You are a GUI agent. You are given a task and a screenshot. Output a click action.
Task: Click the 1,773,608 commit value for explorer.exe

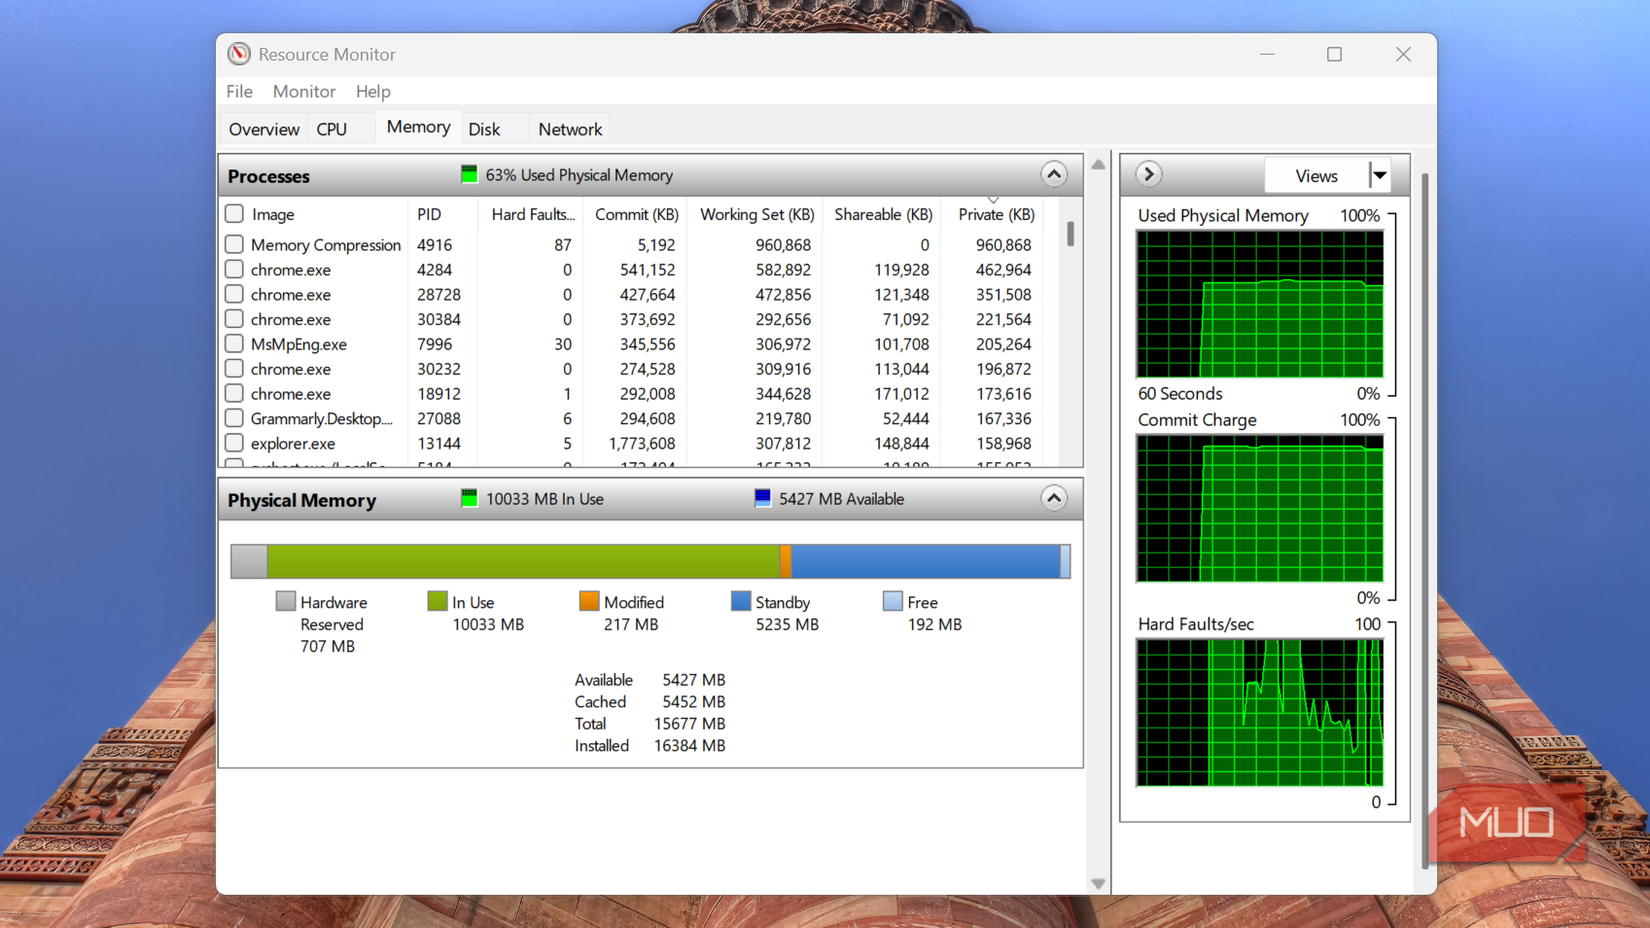(x=642, y=443)
